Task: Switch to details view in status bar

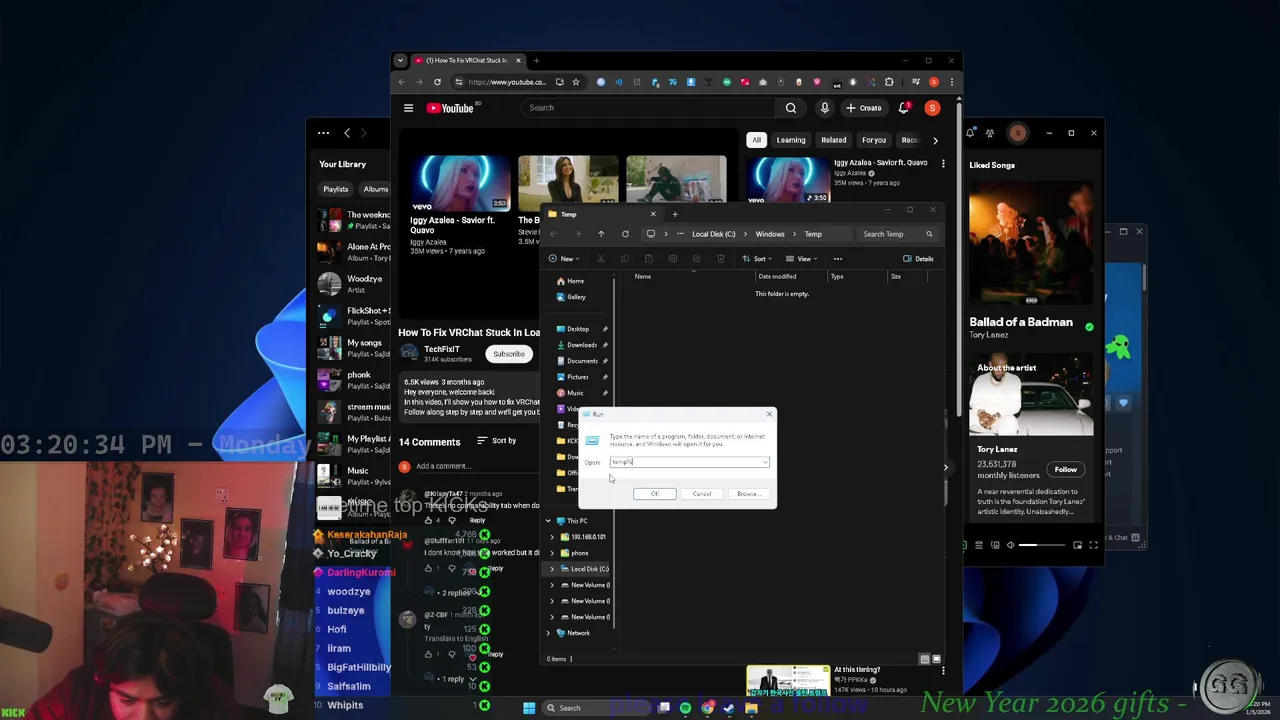Action: pyautogui.click(x=925, y=659)
